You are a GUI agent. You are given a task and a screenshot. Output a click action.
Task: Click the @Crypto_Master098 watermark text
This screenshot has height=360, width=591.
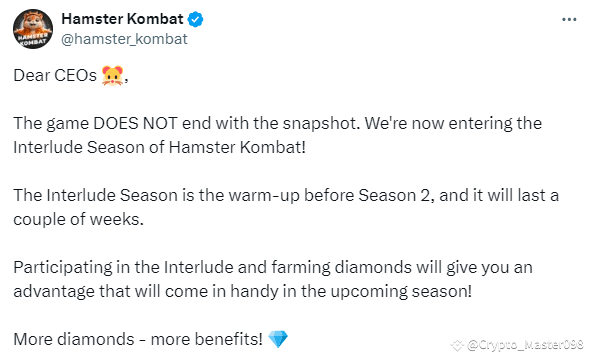pyautogui.click(x=525, y=345)
